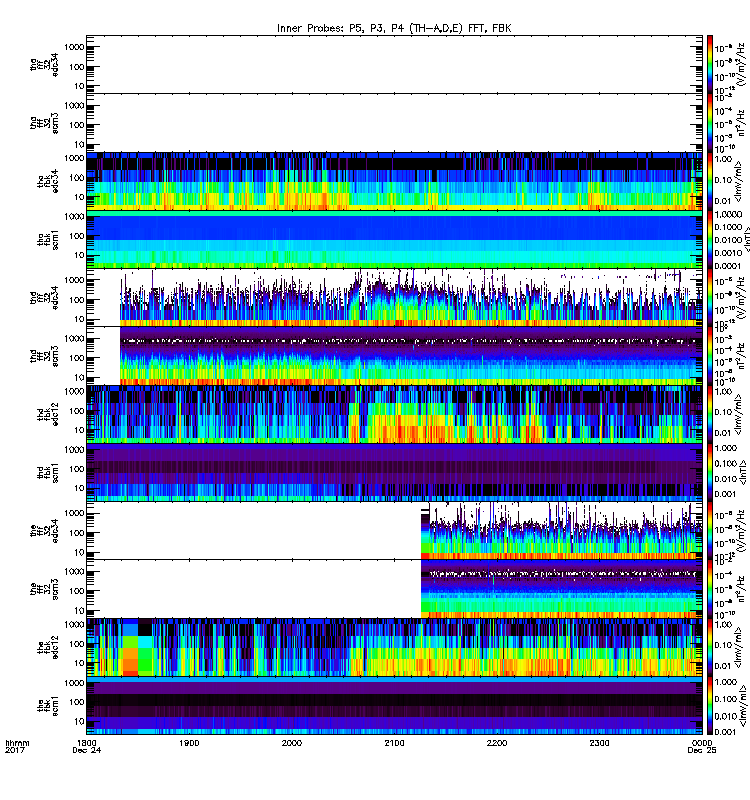Viewport: 750px width, 800px height.
Task: Select the empty tha fff 32 edc34 panel
Action: pos(394,64)
